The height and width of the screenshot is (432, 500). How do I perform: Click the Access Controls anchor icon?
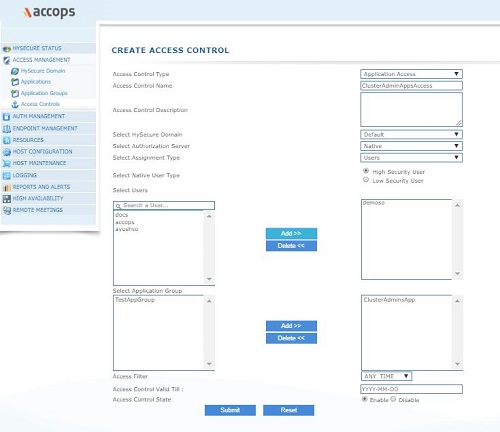point(15,104)
